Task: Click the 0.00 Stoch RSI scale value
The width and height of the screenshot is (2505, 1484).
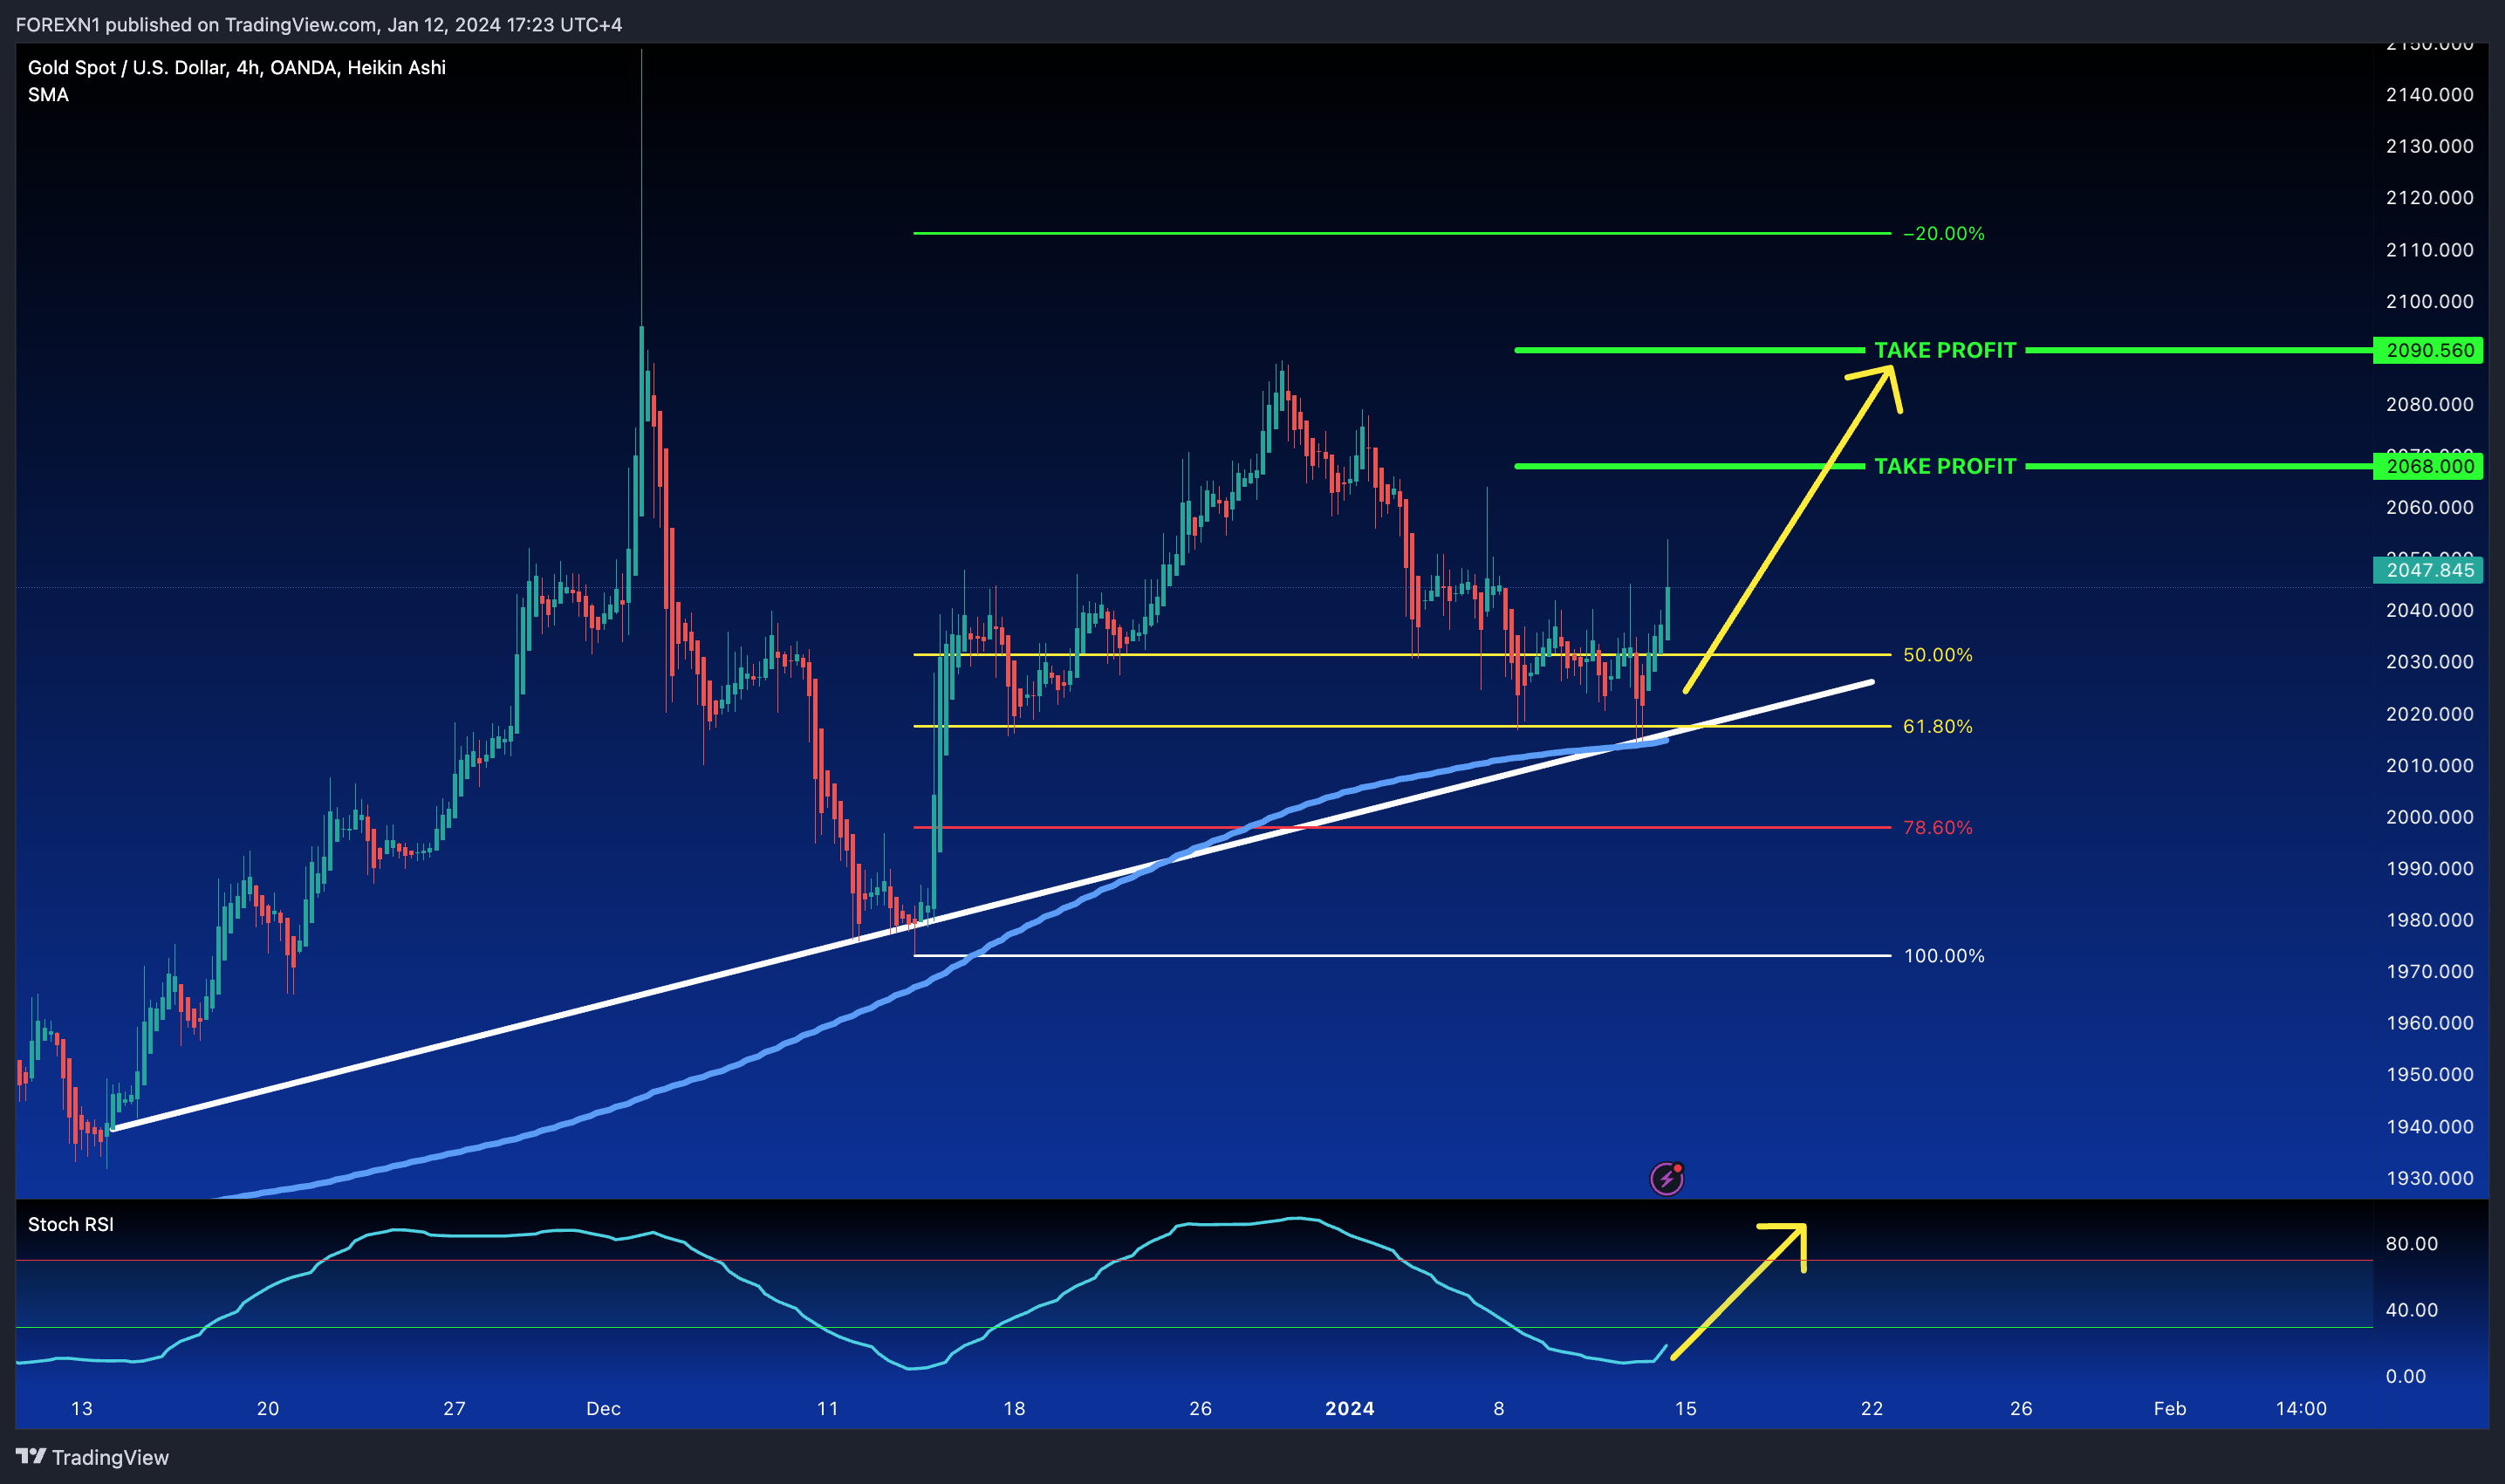Action: coord(2405,1376)
